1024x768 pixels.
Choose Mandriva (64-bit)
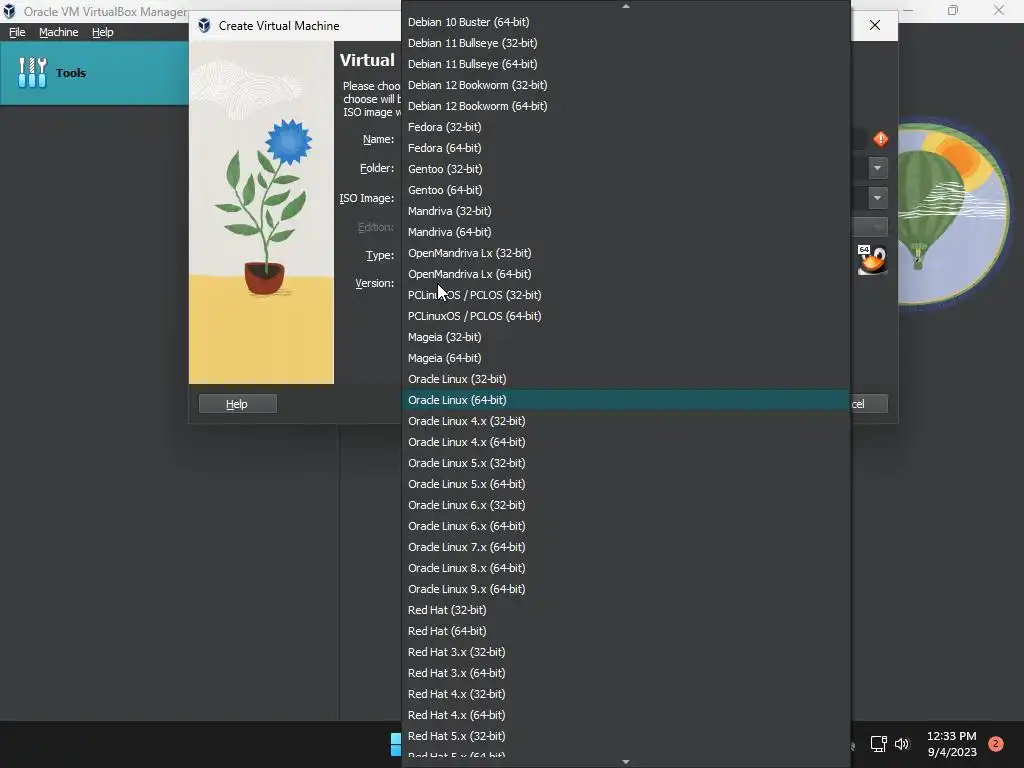click(x=626, y=232)
